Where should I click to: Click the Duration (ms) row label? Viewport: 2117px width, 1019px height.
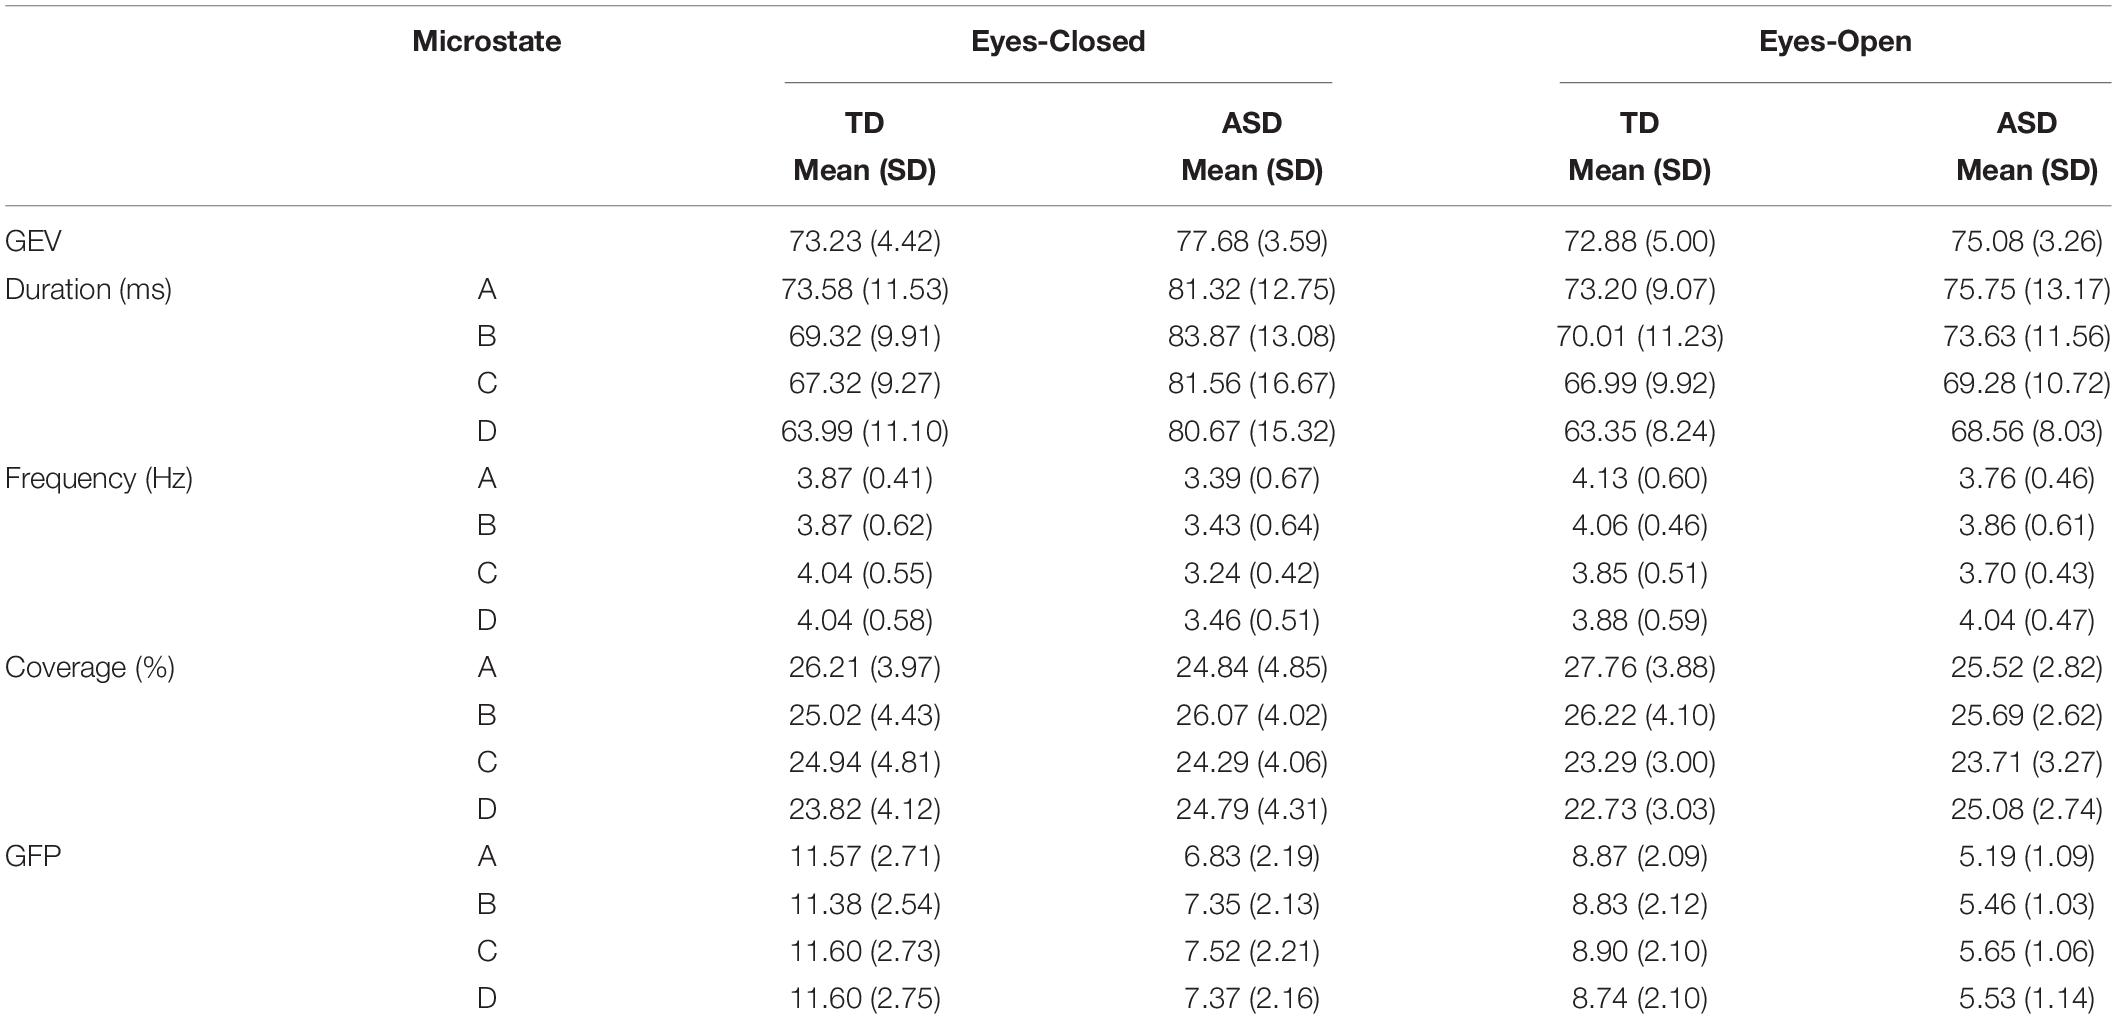[88, 289]
